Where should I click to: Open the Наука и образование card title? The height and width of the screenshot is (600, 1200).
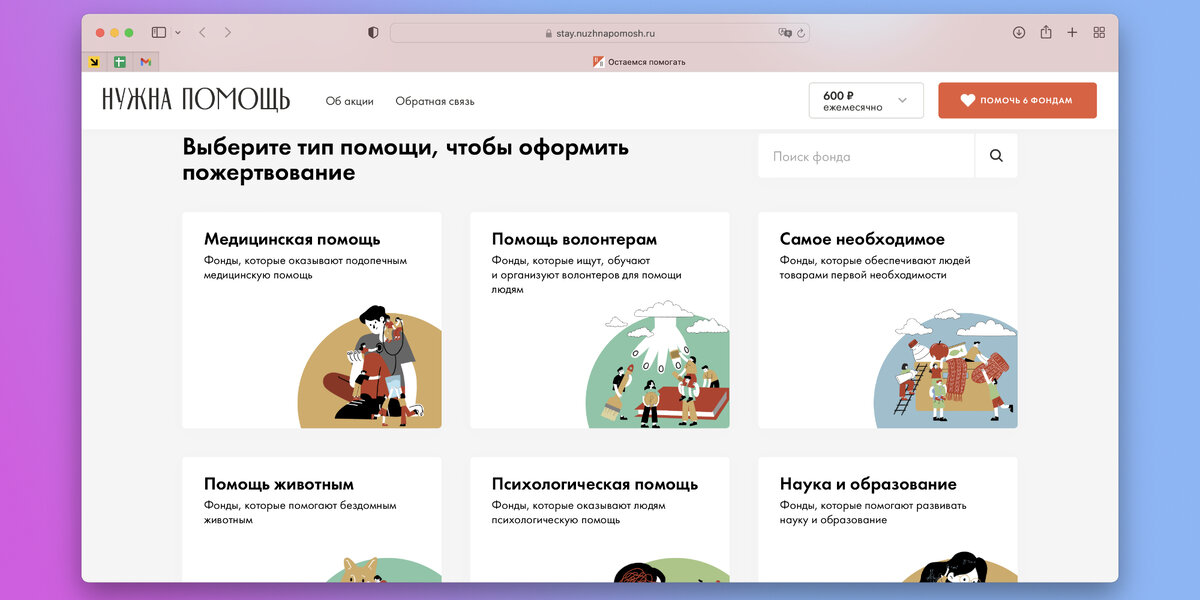click(868, 484)
